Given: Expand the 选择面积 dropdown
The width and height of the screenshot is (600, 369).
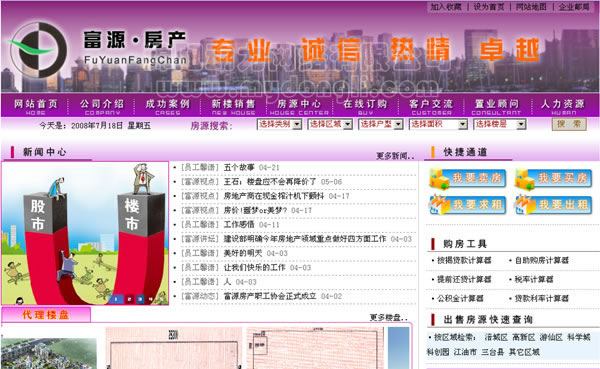Looking at the screenshot, I should point(438,124).
